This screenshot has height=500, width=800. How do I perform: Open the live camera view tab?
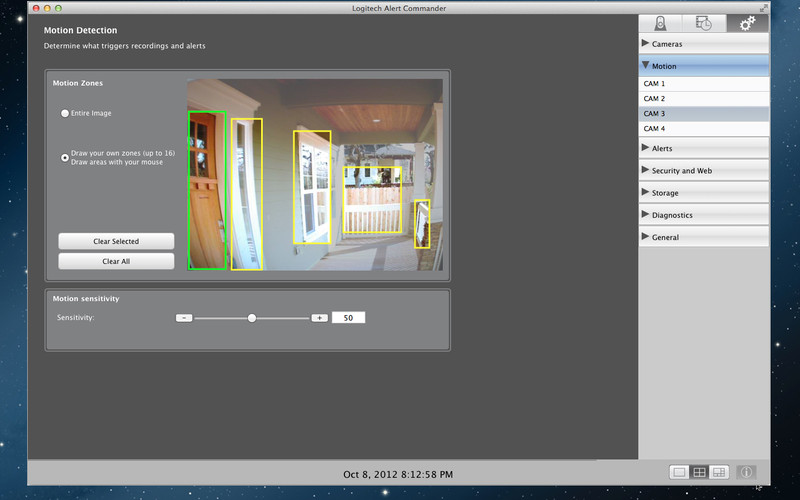click(660, 24)
